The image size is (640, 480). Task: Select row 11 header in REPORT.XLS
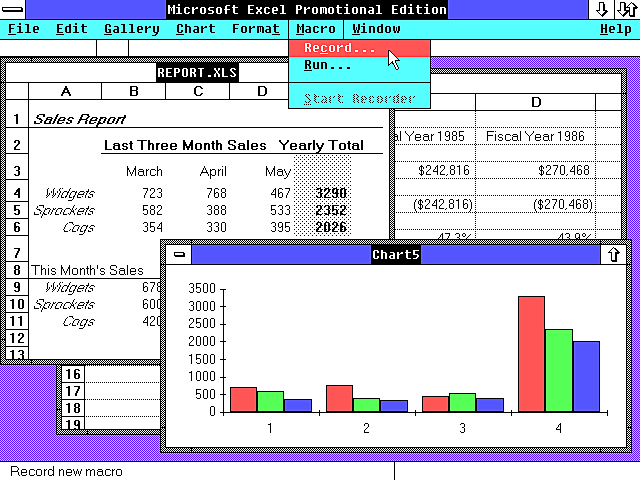(17, 321)
